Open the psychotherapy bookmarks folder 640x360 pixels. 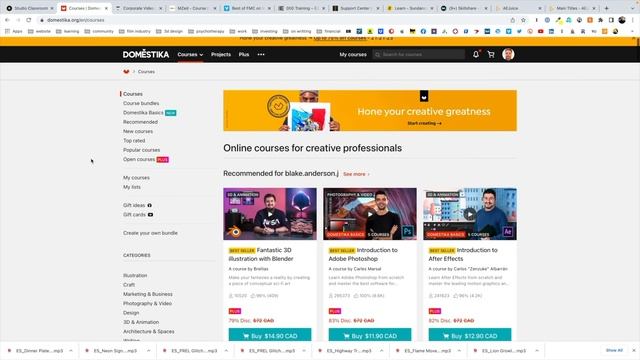tap(206, 31)
